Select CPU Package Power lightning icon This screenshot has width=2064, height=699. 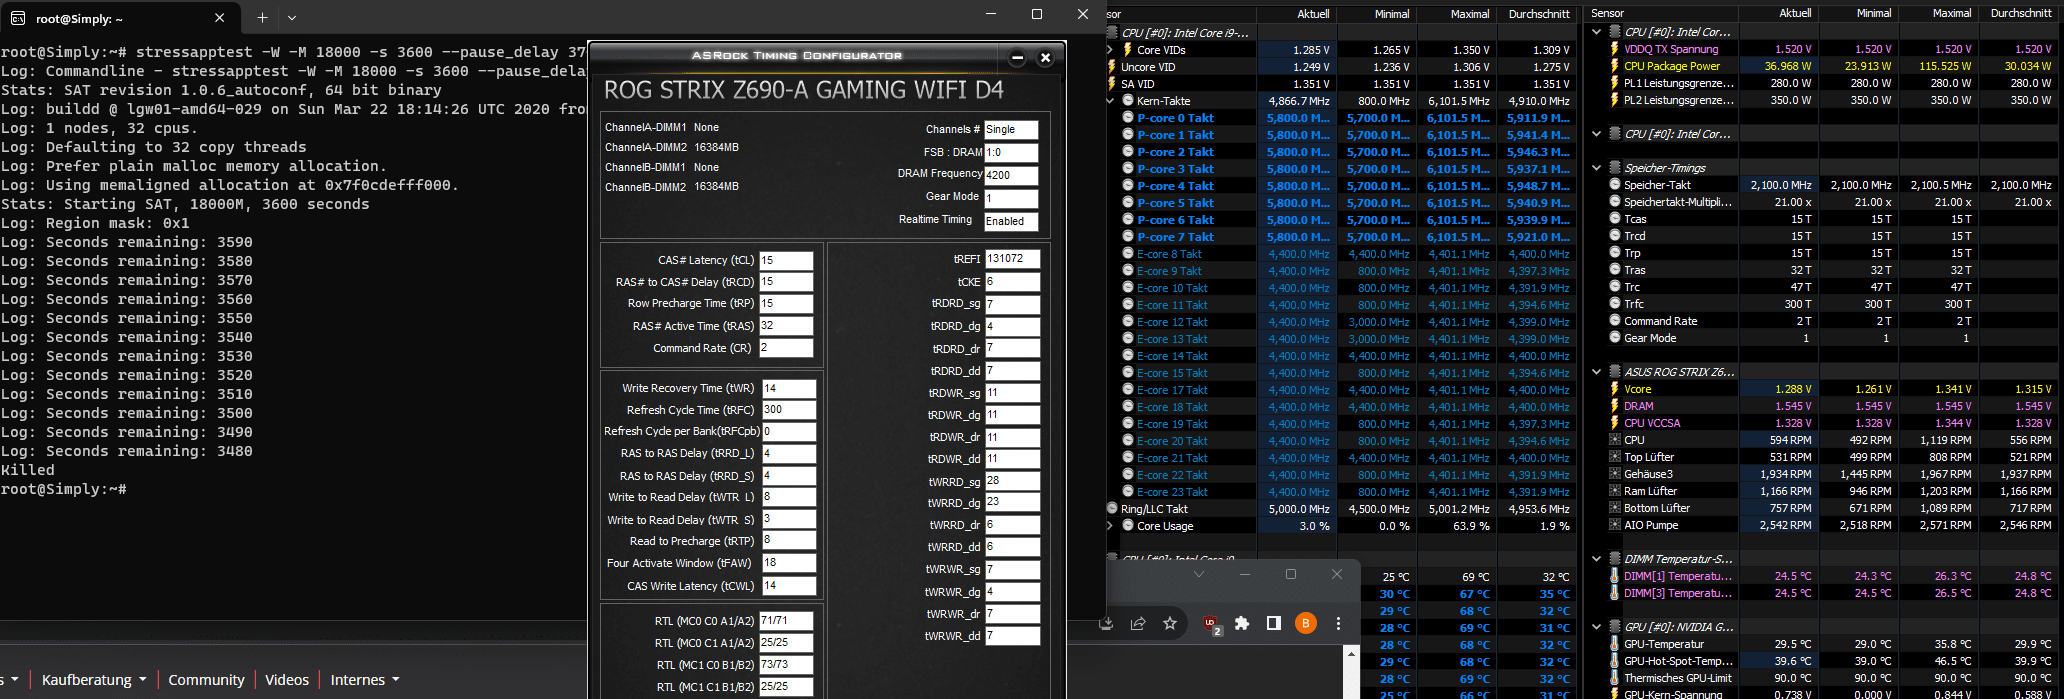coord(1615,66)
